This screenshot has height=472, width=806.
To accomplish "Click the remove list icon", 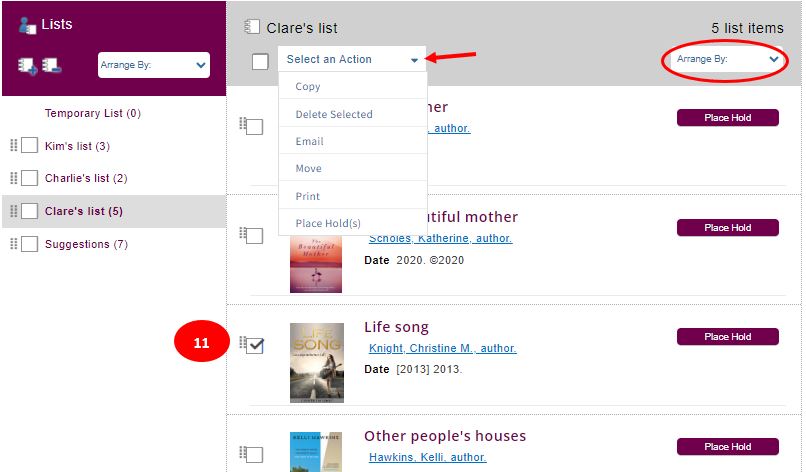I will point(51,65).
